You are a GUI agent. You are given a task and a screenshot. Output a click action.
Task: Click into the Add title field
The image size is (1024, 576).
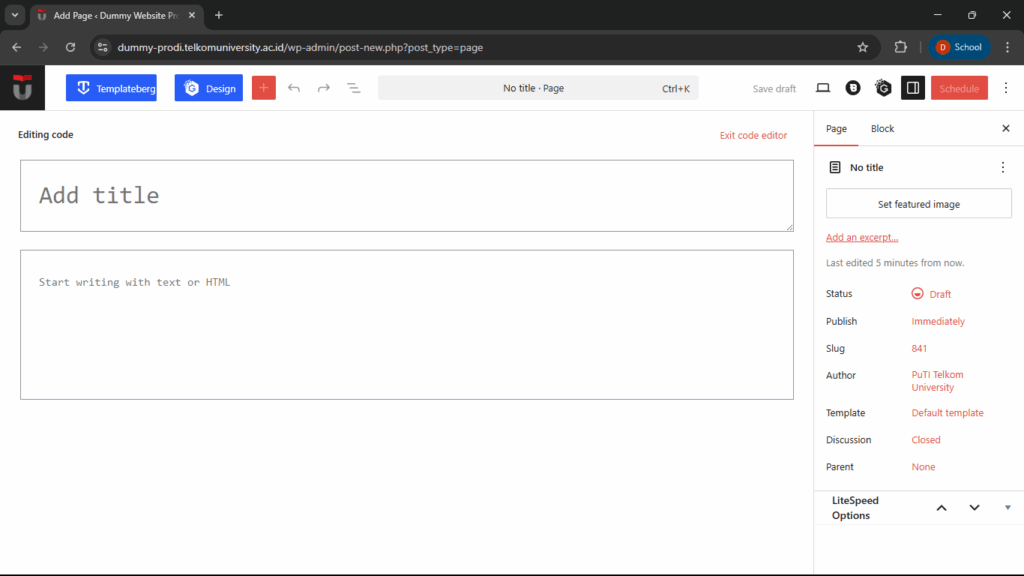tap(406, 196)
